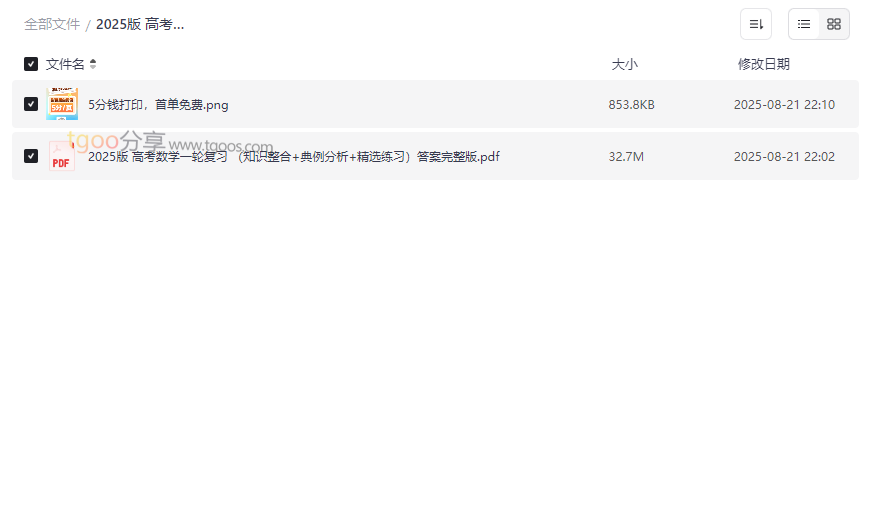Navigate to 全部文件 breadcrumb
The height and width of the screenshot is (514, 874).
click(52, 25)
